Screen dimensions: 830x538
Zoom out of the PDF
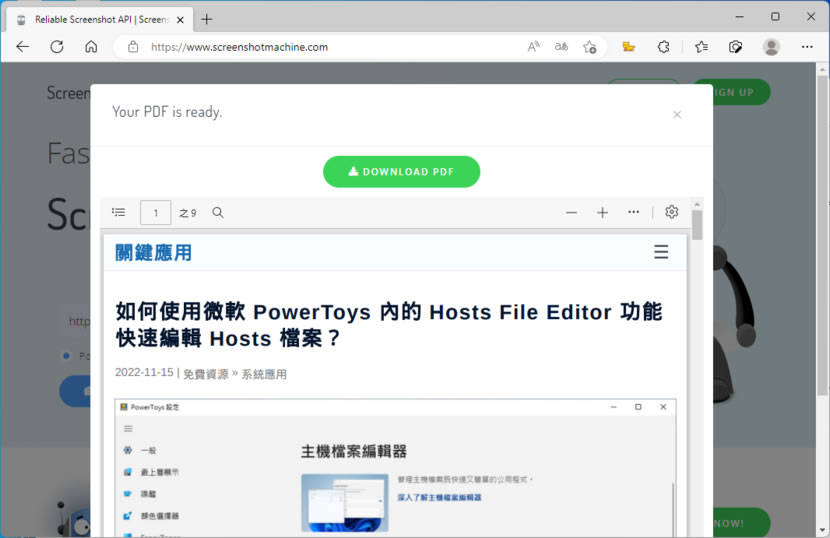571,212
